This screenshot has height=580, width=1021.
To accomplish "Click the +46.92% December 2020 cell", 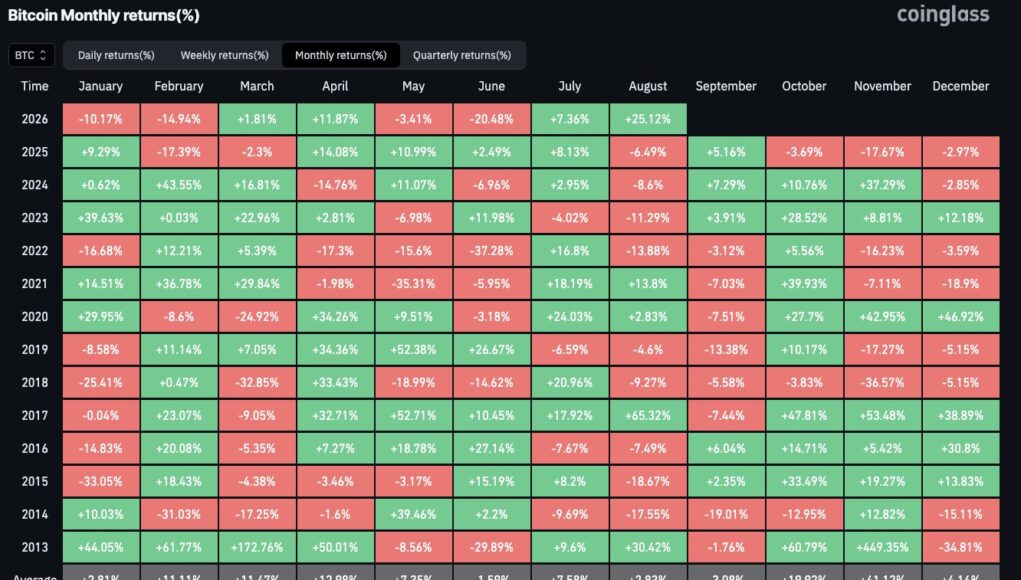I will point(960,316).
